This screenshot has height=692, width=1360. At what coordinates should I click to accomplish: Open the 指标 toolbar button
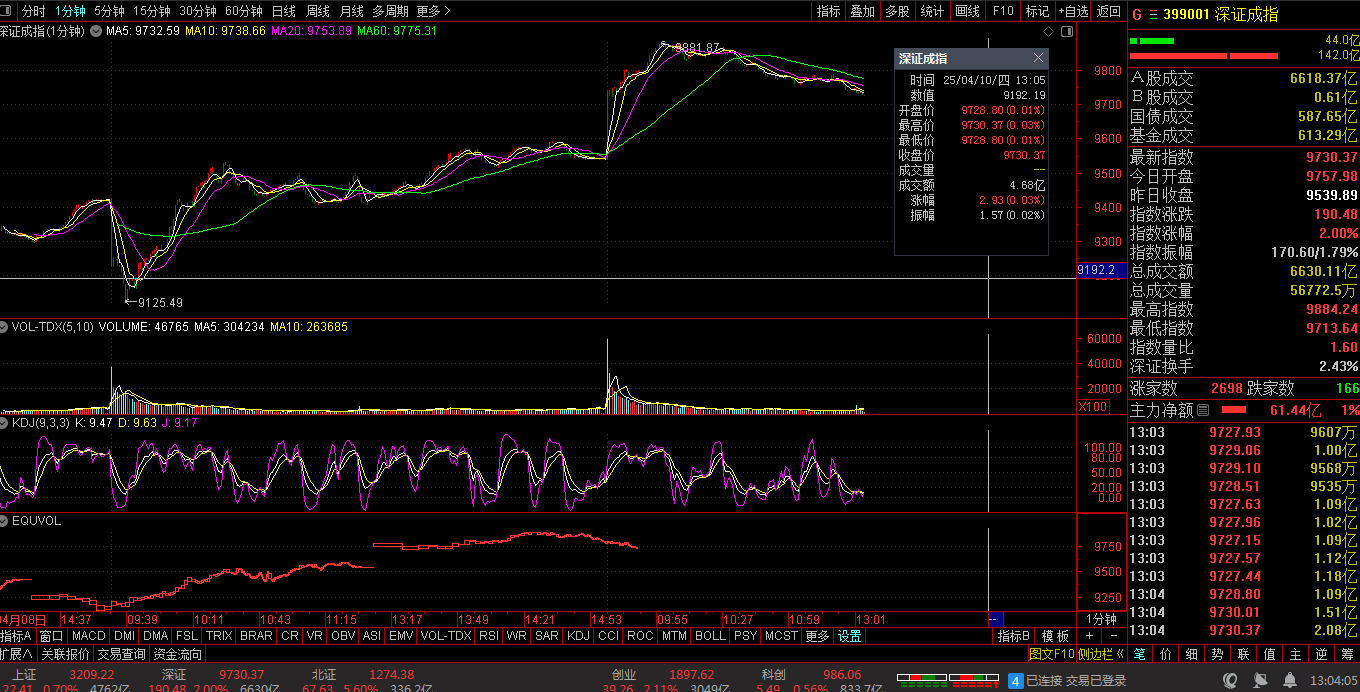[829, 11]
